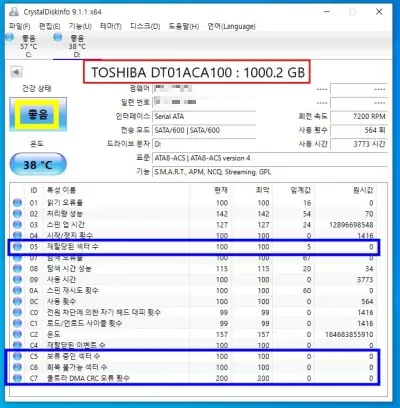400x408 pixels.
Task: Click raw value 34 in row 08
Action: (369, 268)
